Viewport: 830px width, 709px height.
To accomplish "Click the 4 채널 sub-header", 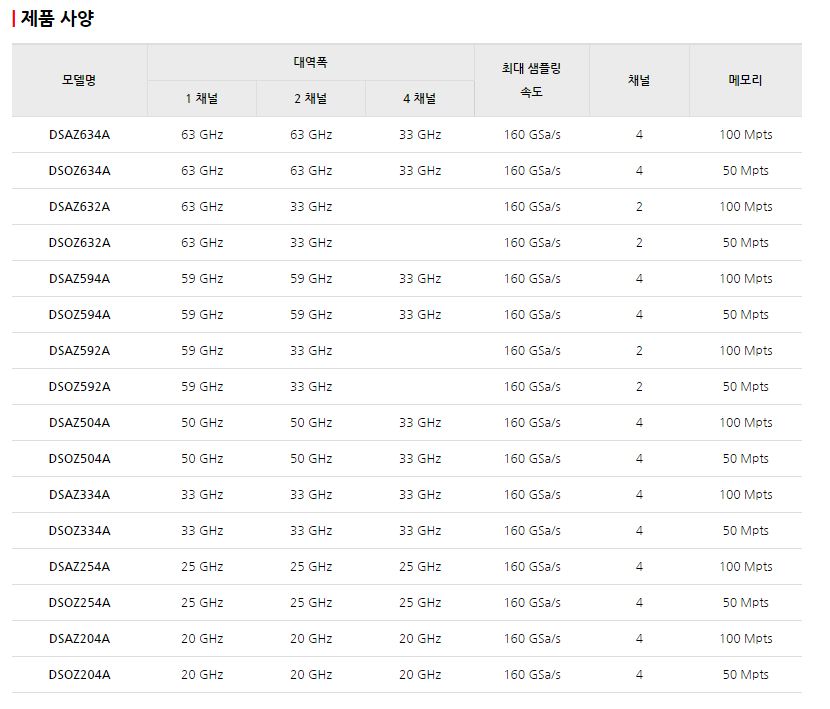I will 420,98.
